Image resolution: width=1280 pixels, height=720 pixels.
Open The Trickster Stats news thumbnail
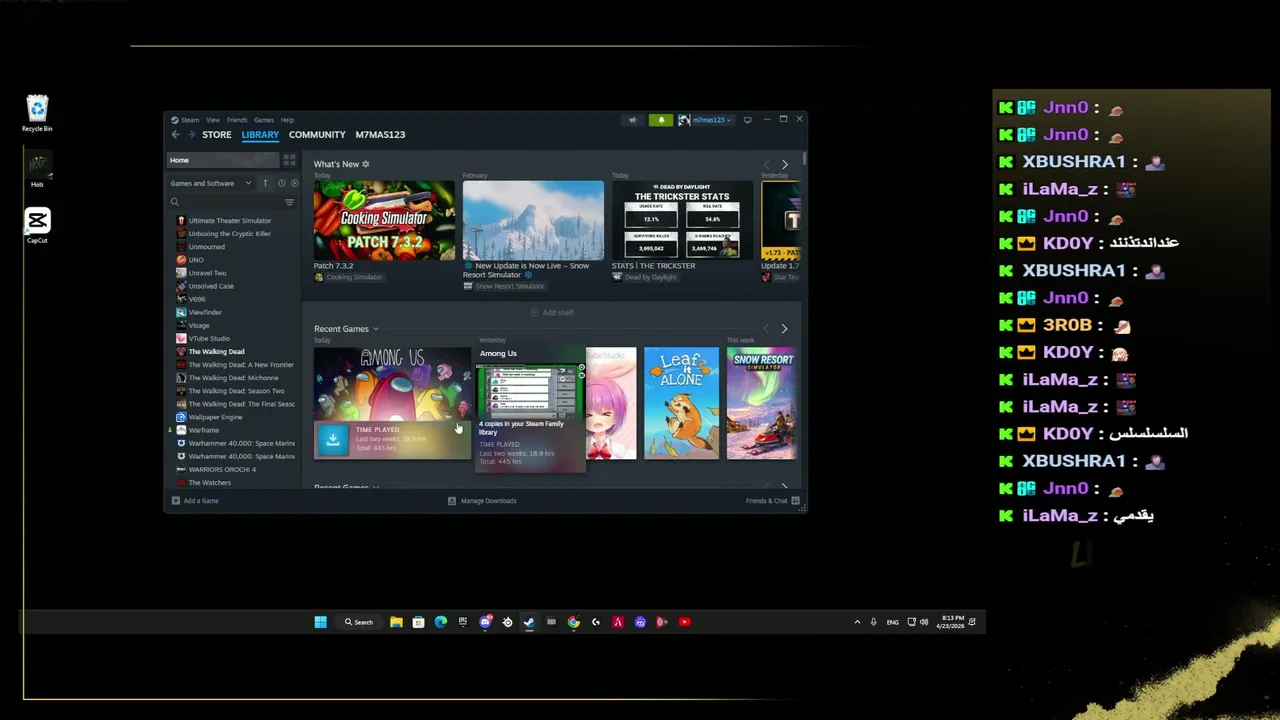click(x=682, y=220)
